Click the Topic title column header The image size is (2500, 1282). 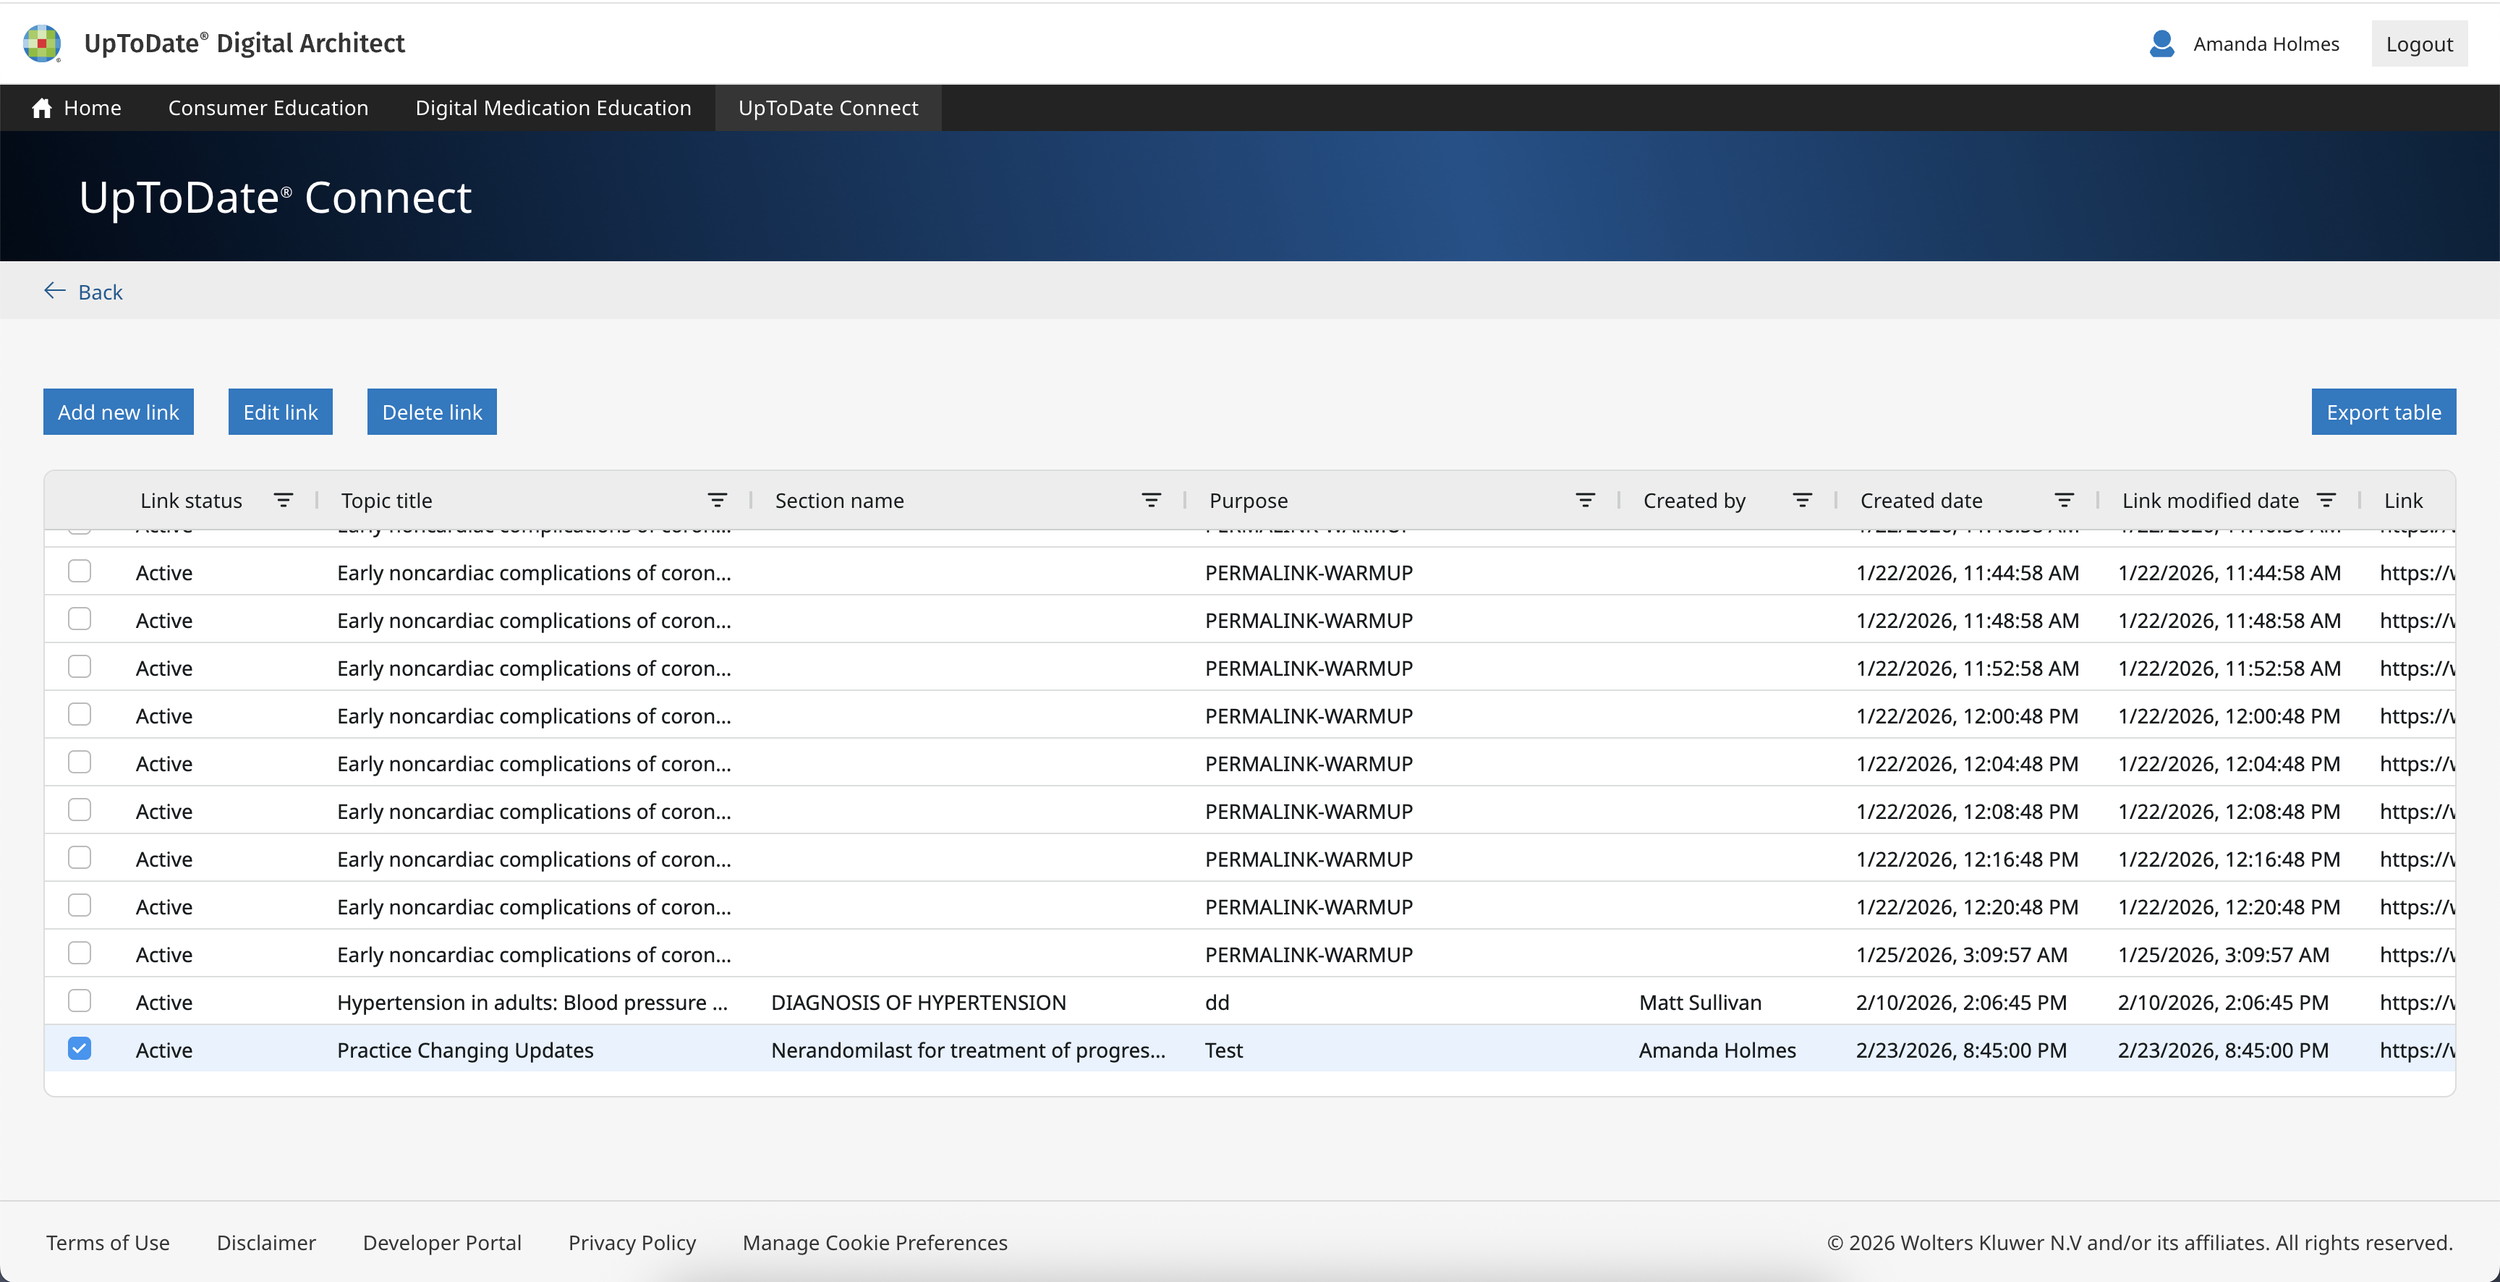[387, 501]
